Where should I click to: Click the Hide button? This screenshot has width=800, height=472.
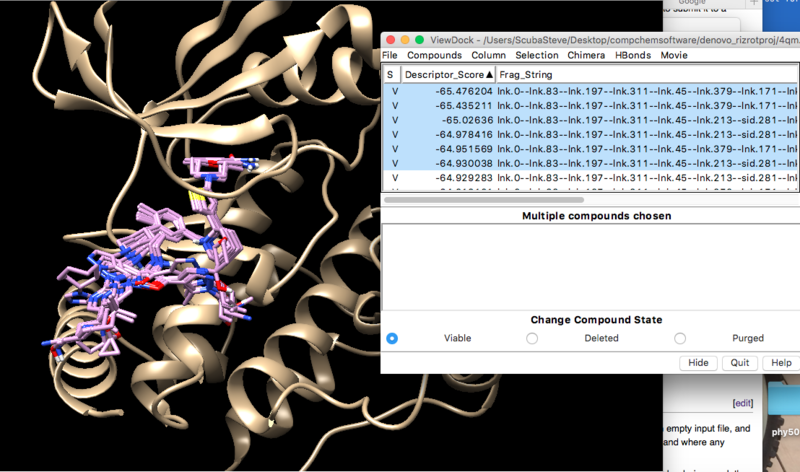click(x=698, y=363)
